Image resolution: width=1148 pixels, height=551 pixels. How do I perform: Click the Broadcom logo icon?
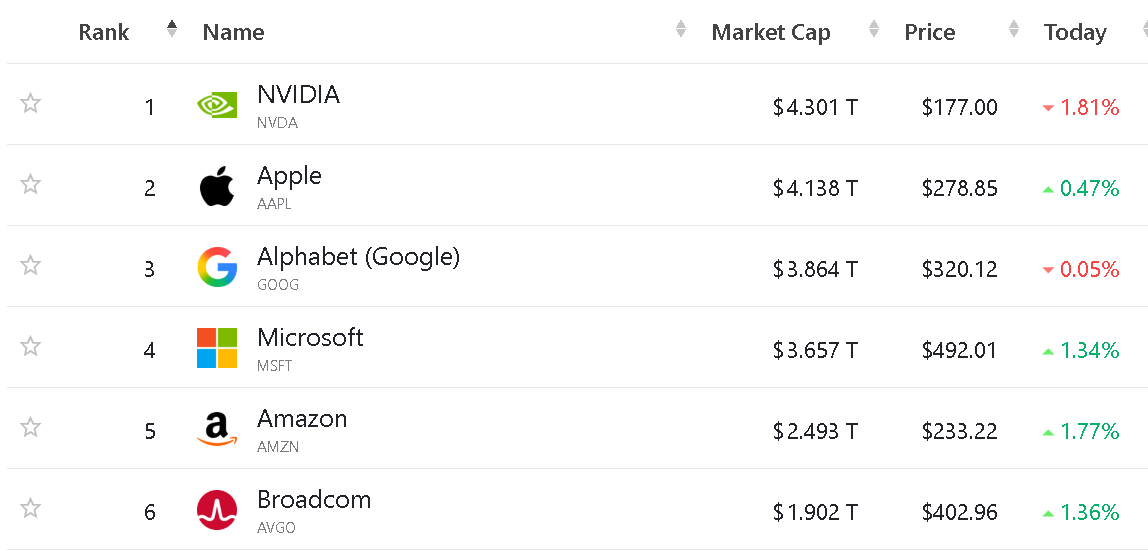(217, 510)
